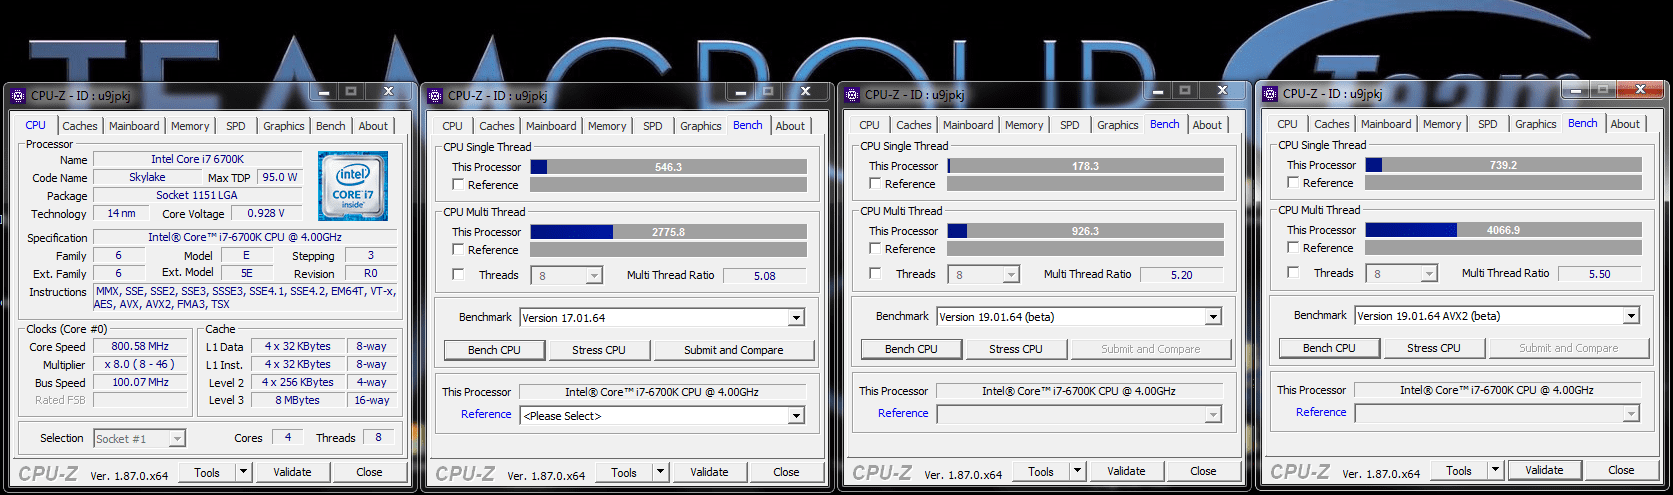Image resolution: width=1673 pixels, height=495 pixels.
Task: Switch to Bench tab in Intel Core i7 6700K window
Action: tap(331, 126)
